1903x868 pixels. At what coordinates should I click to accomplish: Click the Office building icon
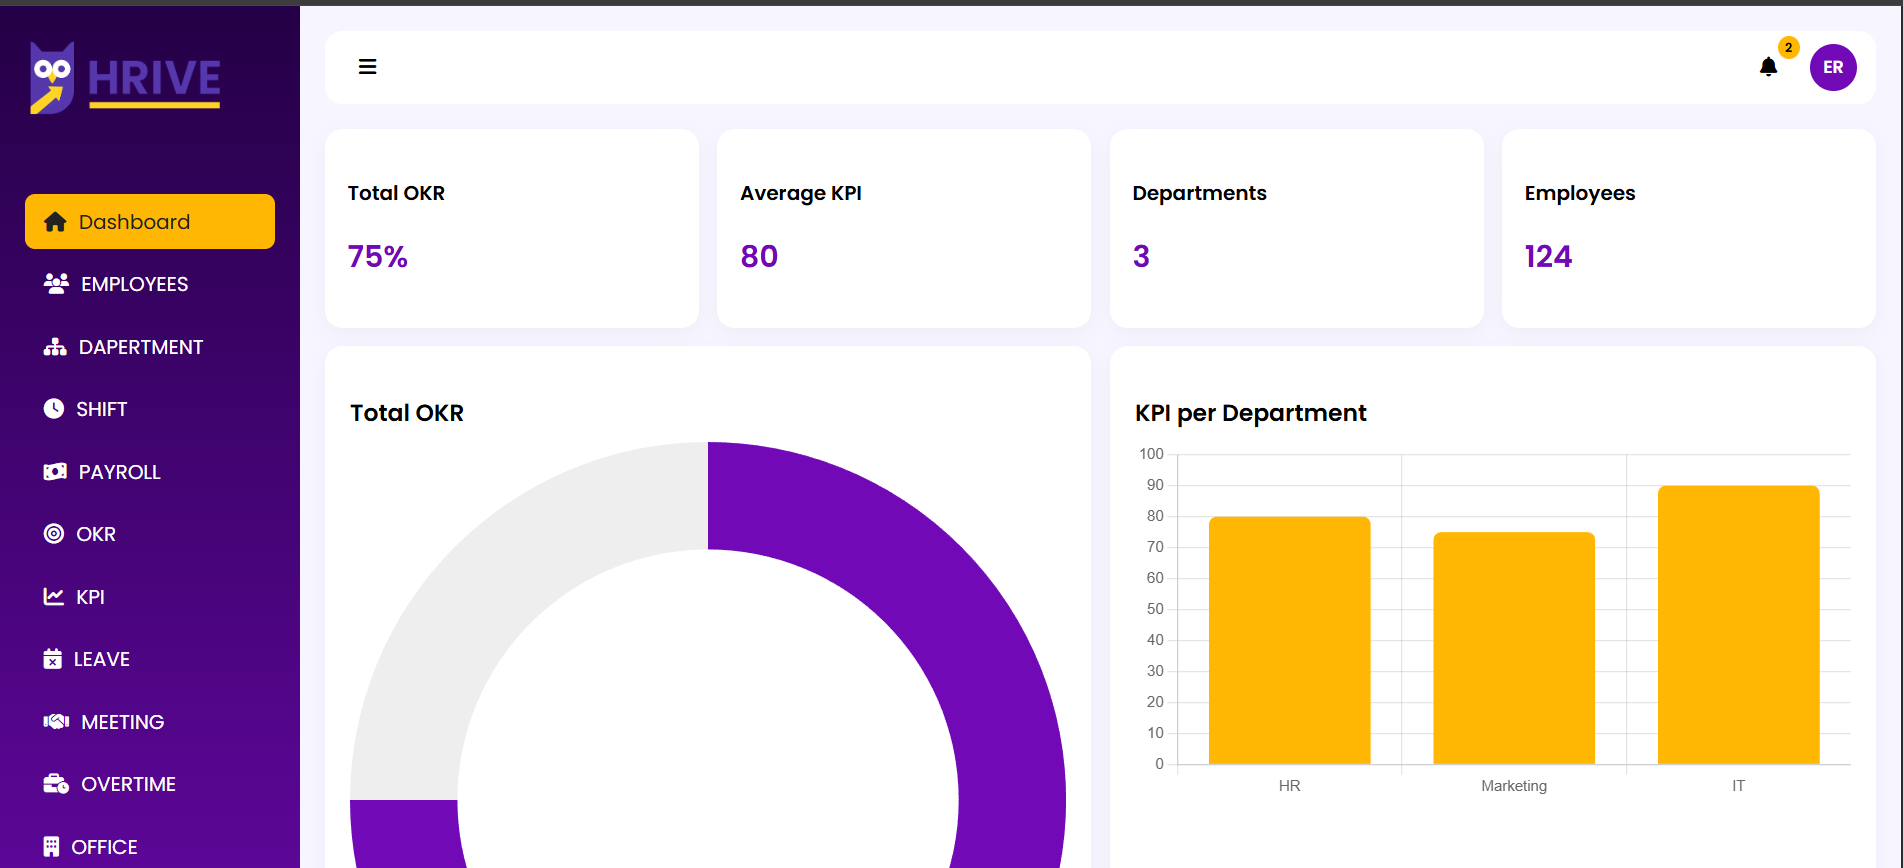pyautogui.click(x=52, y=847)
